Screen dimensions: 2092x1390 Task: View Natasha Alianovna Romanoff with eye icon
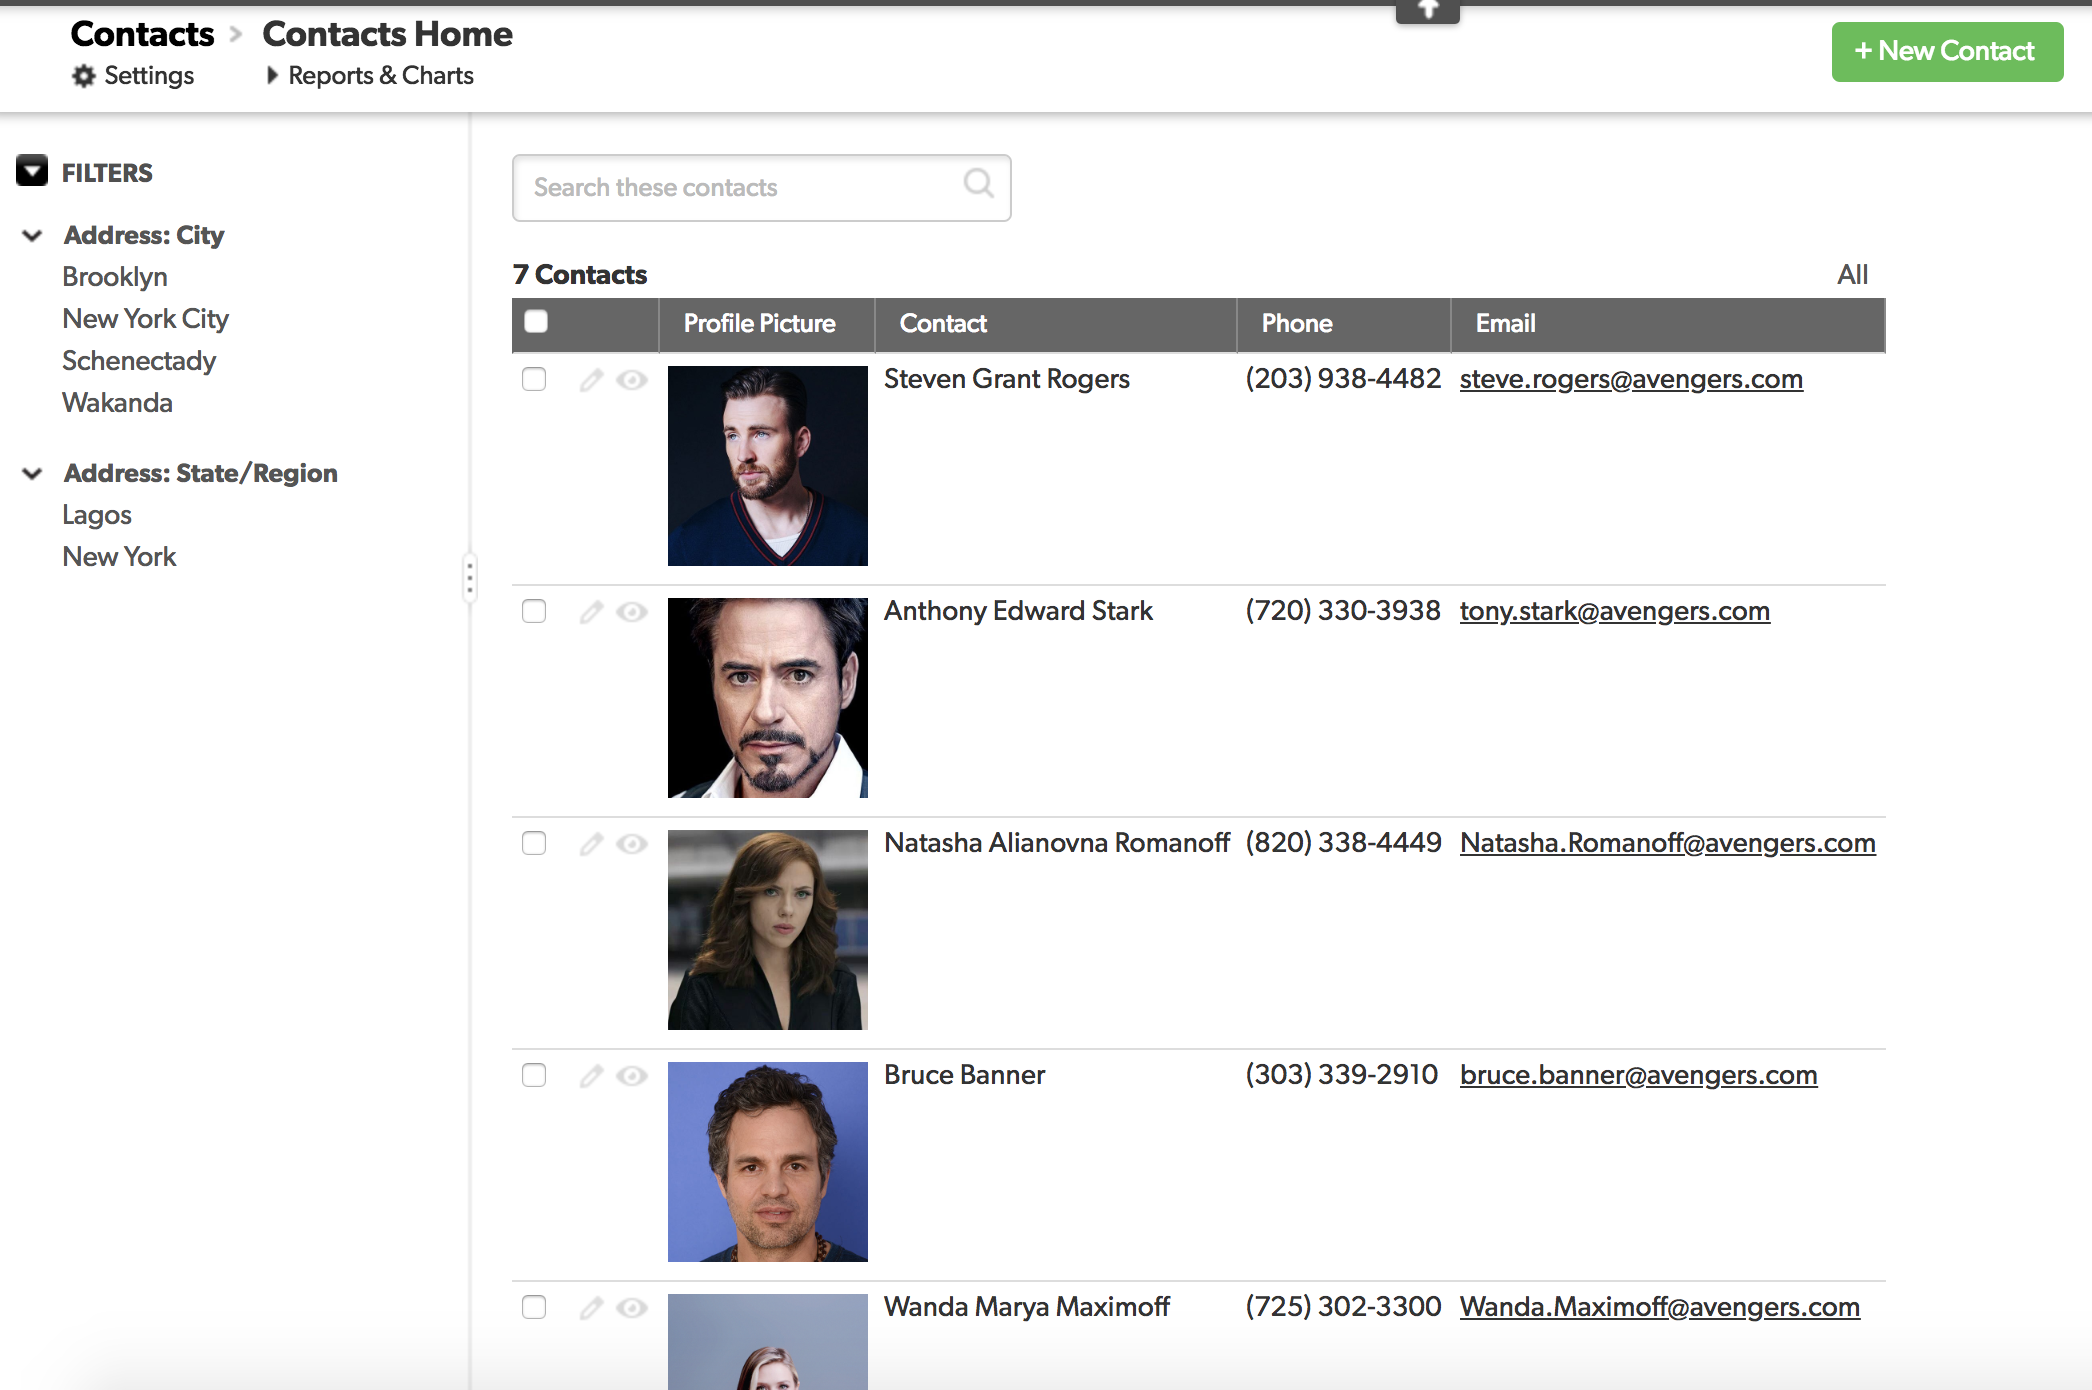[632, 844]
